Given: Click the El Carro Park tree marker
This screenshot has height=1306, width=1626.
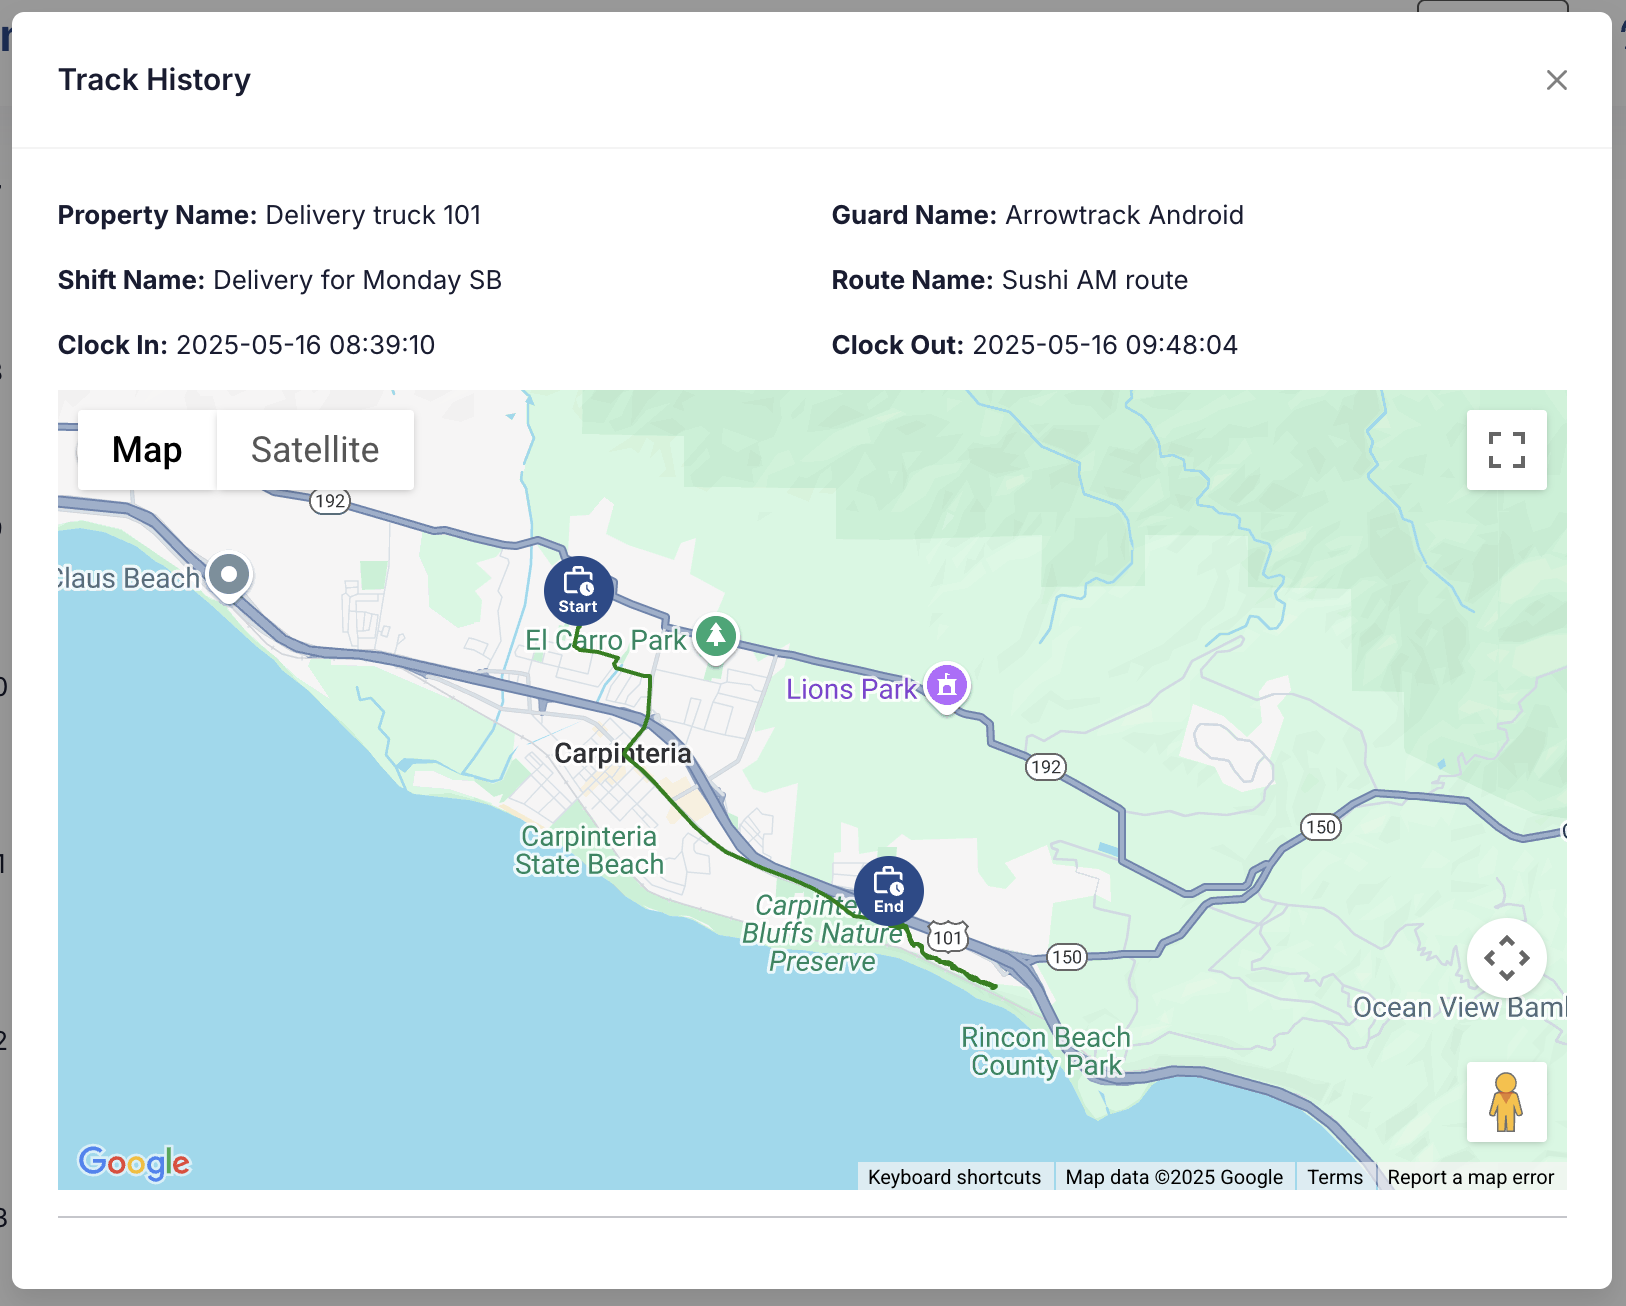Looking at the screenshot, I should (716, 636).
